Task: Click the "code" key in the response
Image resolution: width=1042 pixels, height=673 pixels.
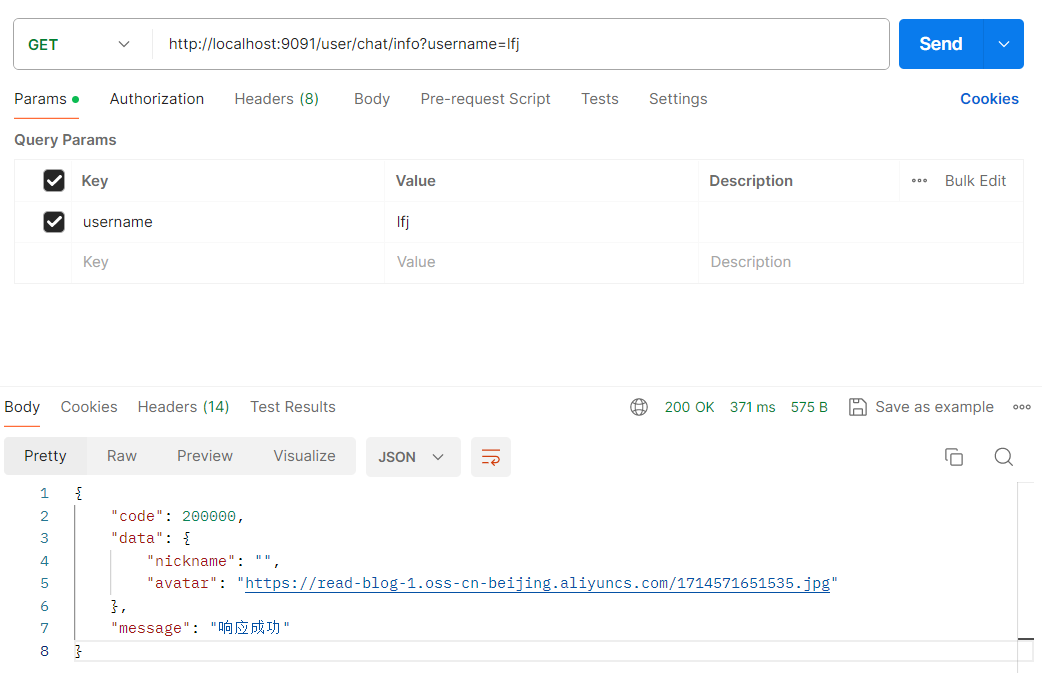Action: coord(137,516)
